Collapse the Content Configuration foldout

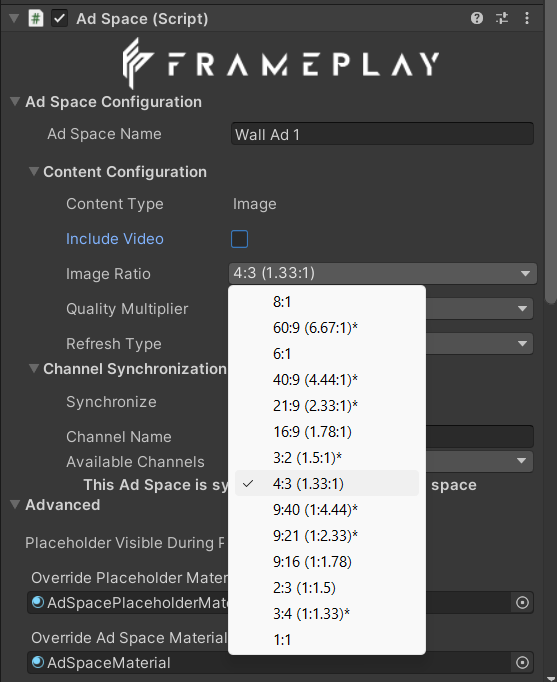click(33, 171)
